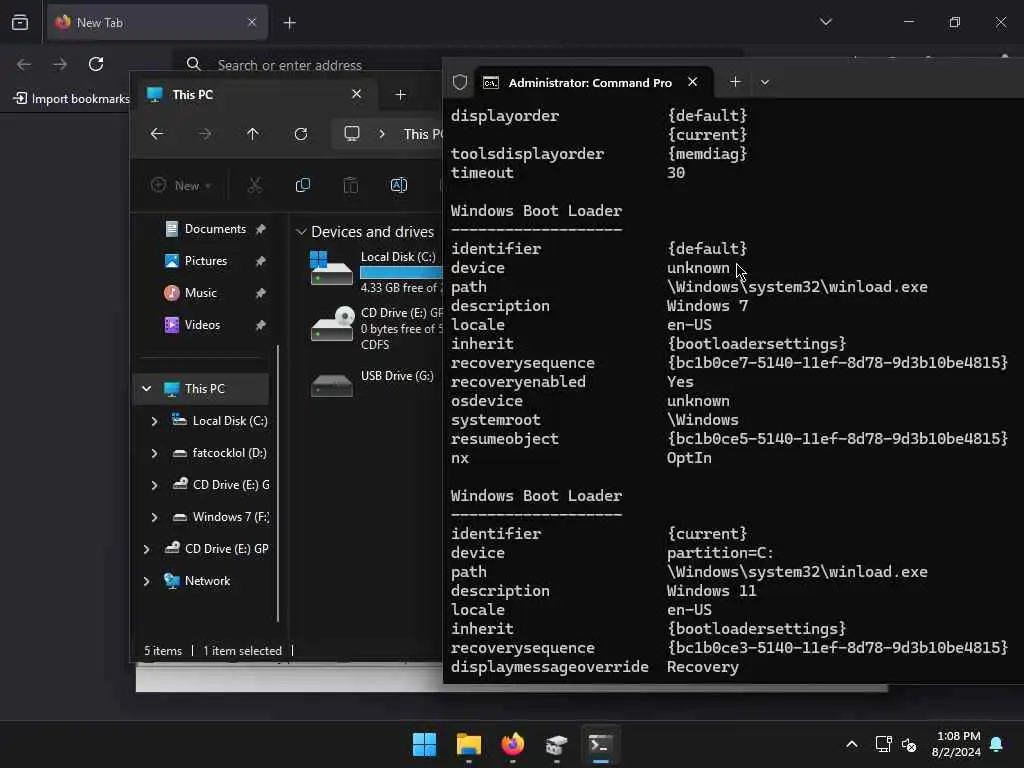Close the This PC tab in File Explorer
Viewport: 1024px width, 768px height.
357,94
